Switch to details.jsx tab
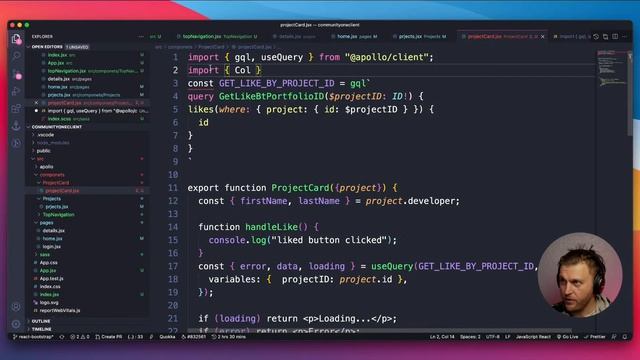Viewport: 640px width, 360px height. coord(294,37)
